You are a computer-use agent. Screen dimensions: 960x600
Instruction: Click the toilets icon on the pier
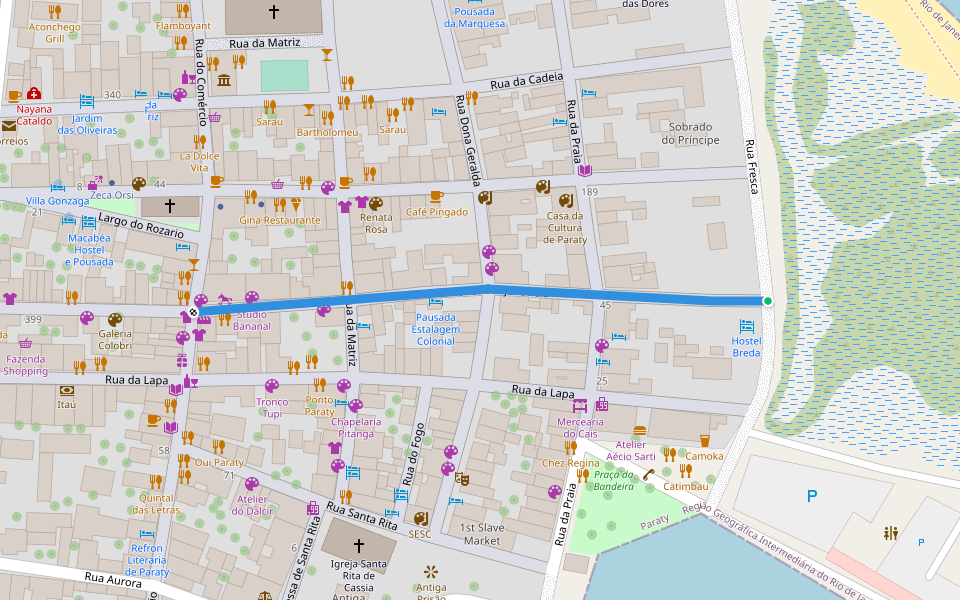(x=891, y=532)
